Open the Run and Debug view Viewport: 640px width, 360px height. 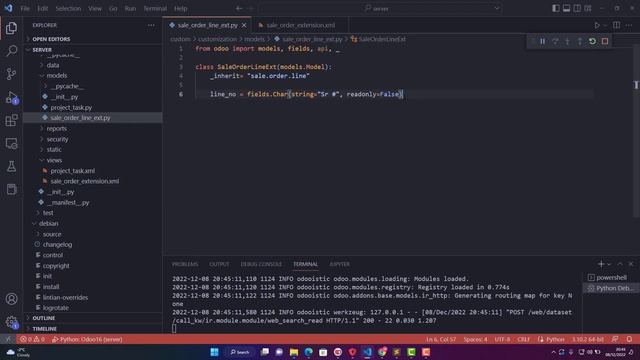tap(11, 98)
